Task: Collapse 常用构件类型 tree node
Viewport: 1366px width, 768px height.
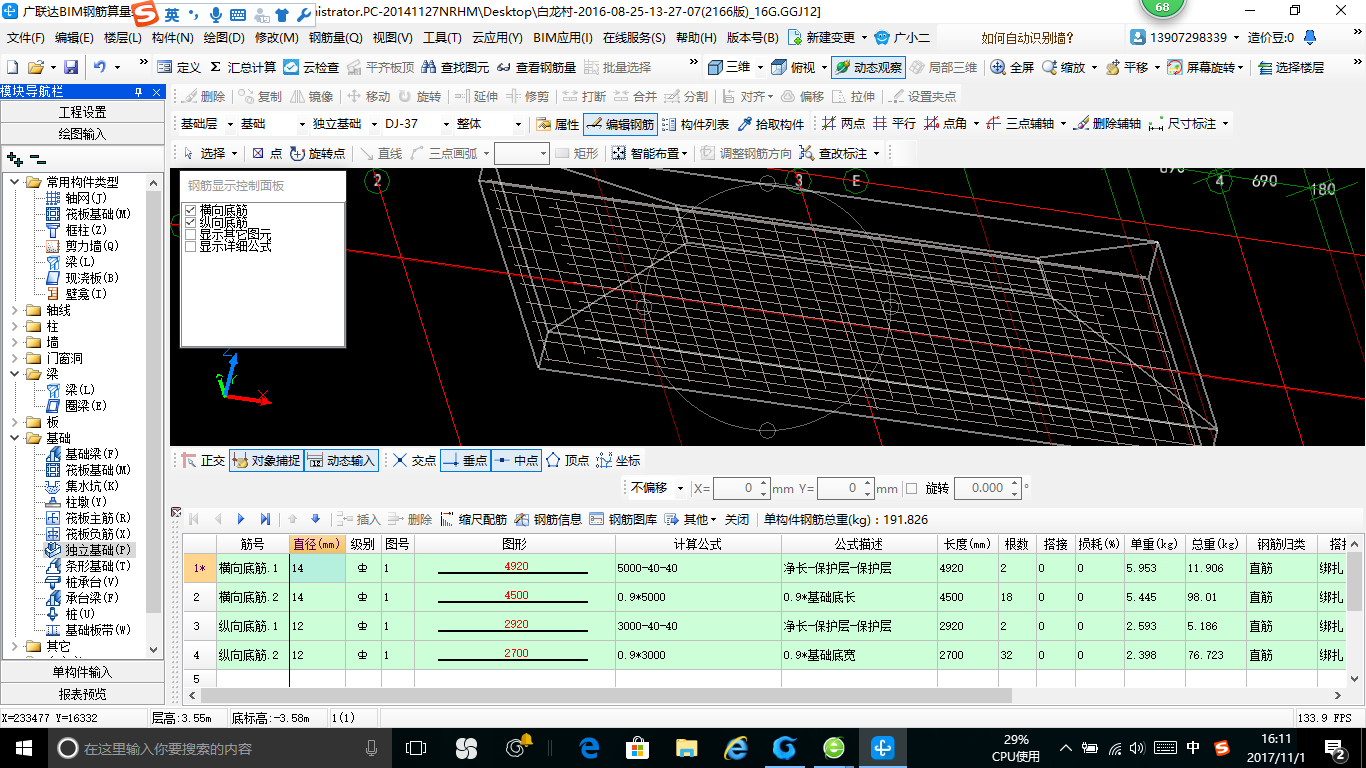Action: click(15, 182)
